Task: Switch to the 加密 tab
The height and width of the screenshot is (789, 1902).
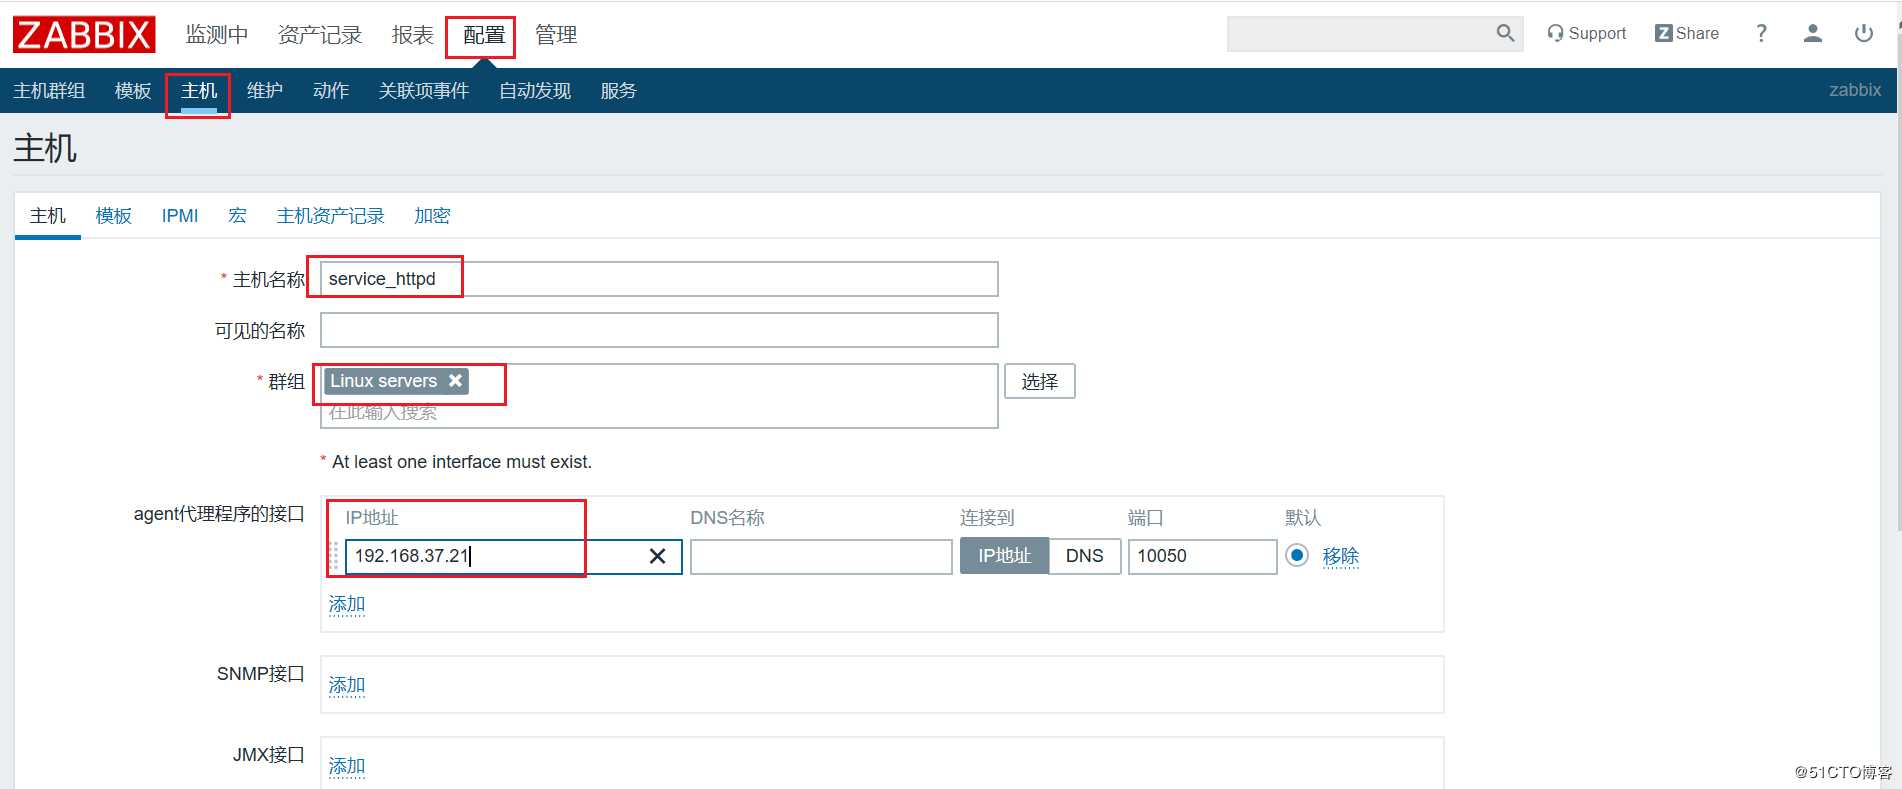Action: coord(432,216)
